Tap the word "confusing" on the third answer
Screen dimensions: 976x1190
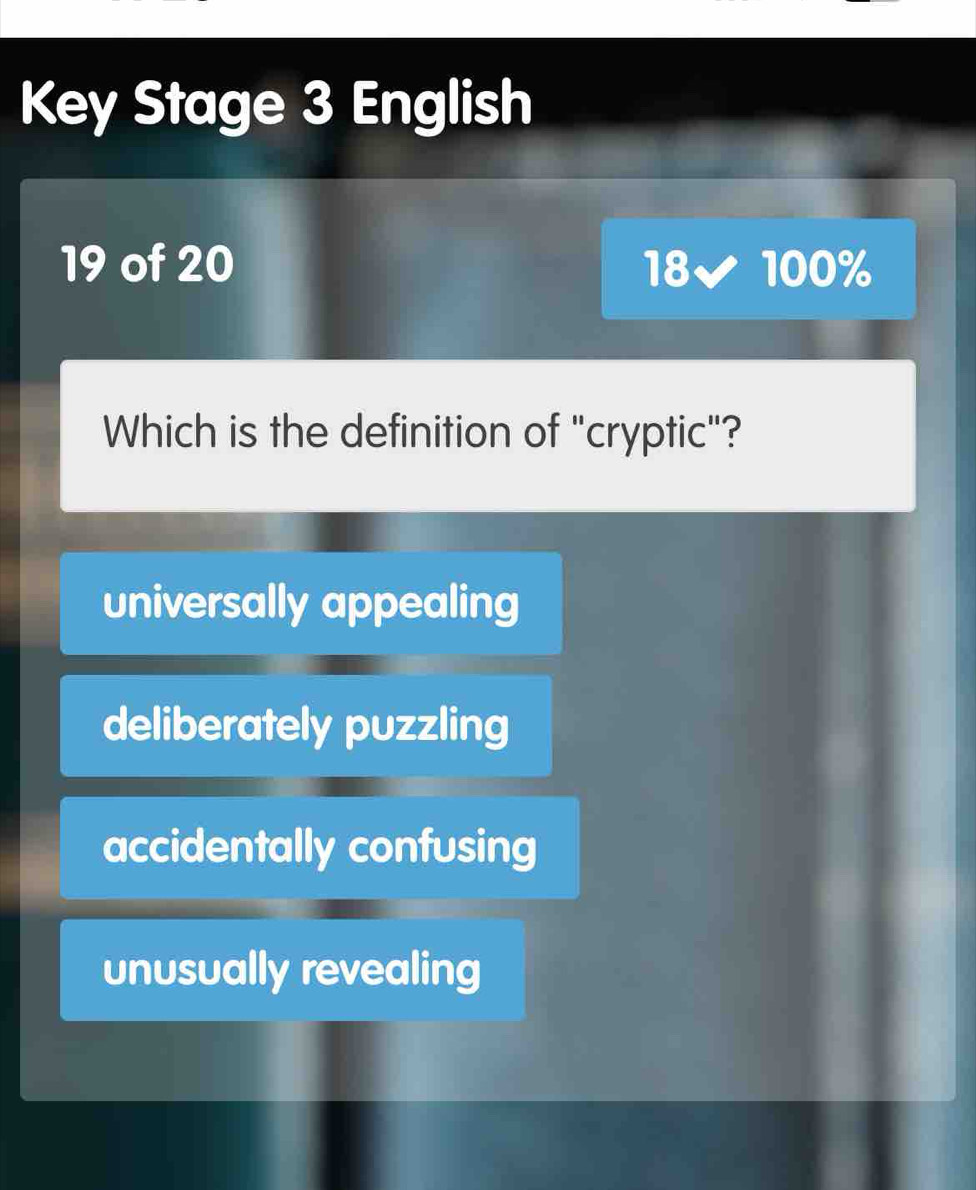click(x=442, y=848)
